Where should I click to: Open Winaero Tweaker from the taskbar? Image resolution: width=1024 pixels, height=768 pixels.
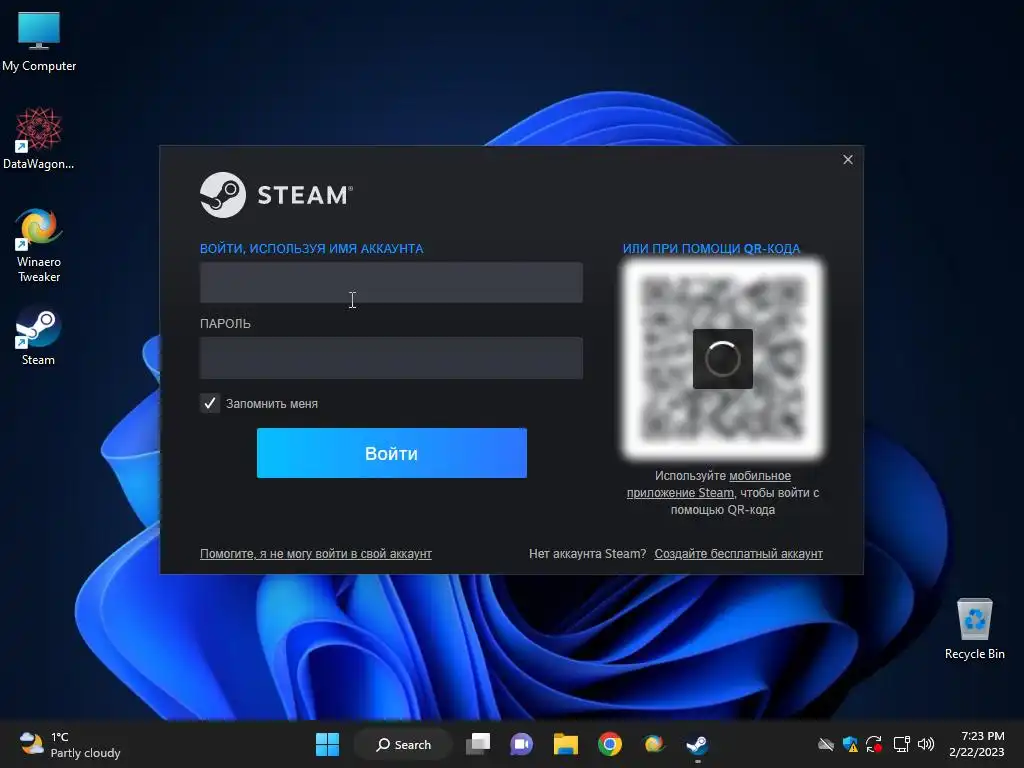[653, 744]
